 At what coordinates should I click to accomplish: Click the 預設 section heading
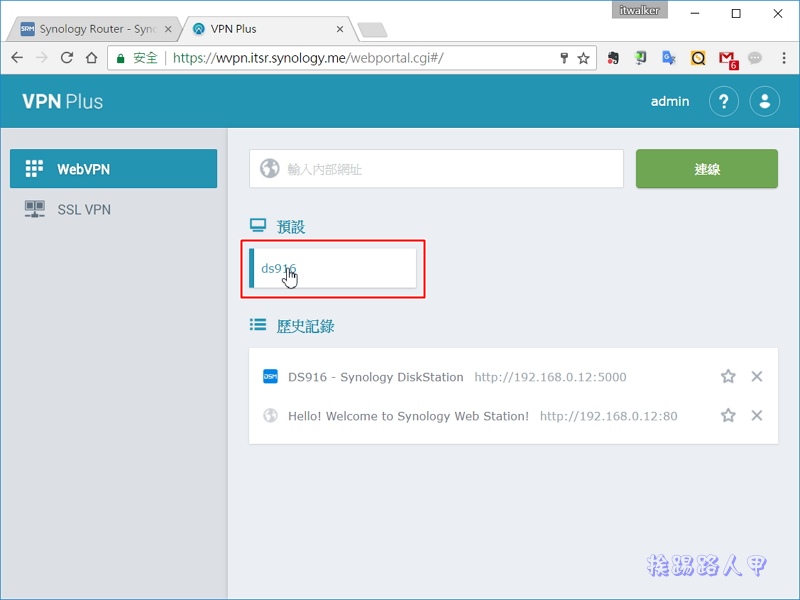pyautogui.click(x=290, y=227)
